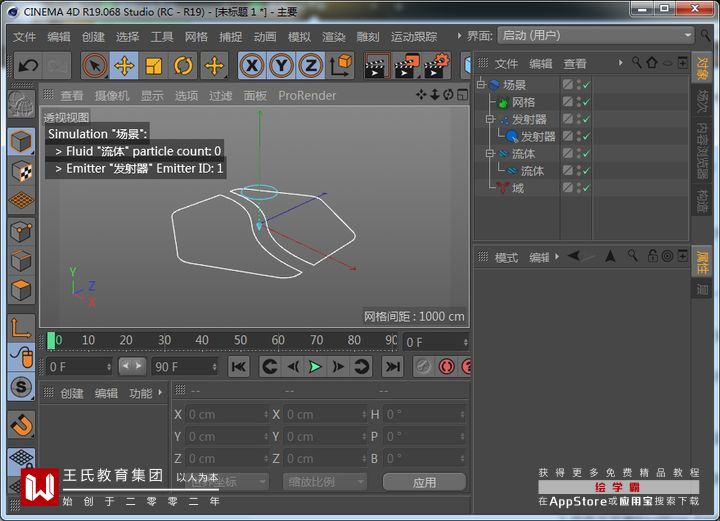Image resolution: width=720 pixels, height=521 pixels.
Task: Expand object manager menu overflow arrow
Action: (620, 62)
